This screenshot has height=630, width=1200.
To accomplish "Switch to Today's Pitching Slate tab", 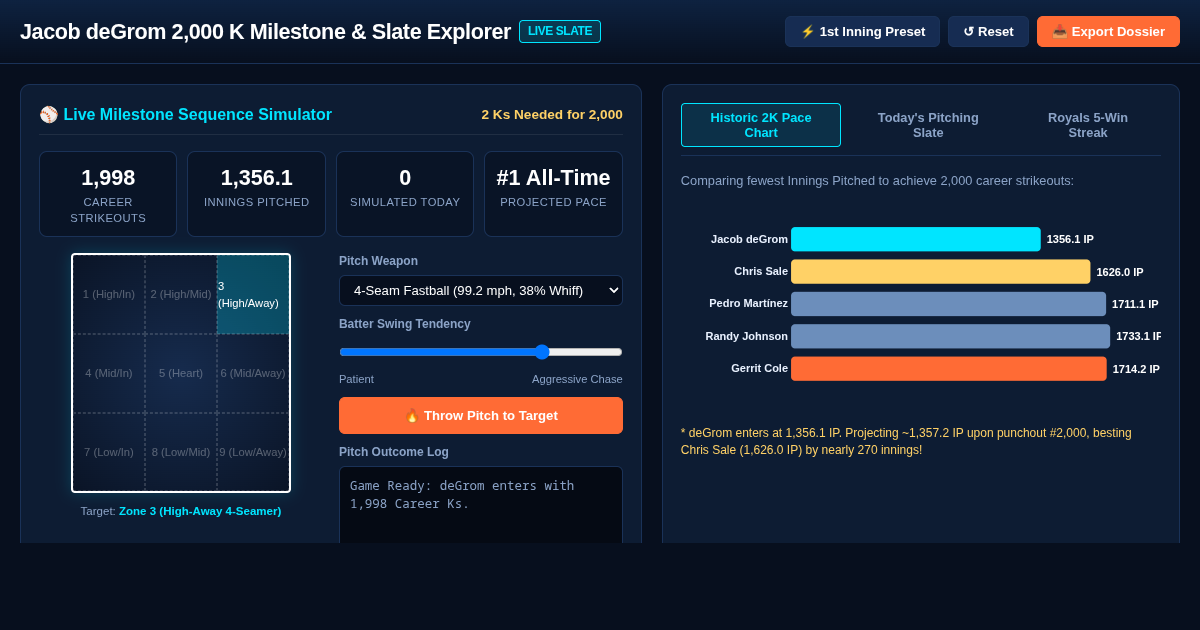I will [x=928, y=125].
